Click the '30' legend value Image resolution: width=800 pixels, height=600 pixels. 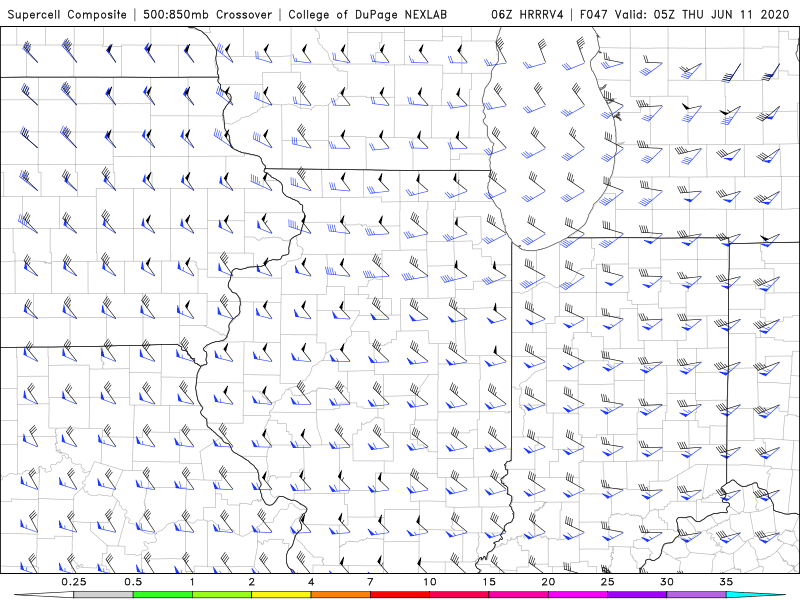[x=667, y=582]
